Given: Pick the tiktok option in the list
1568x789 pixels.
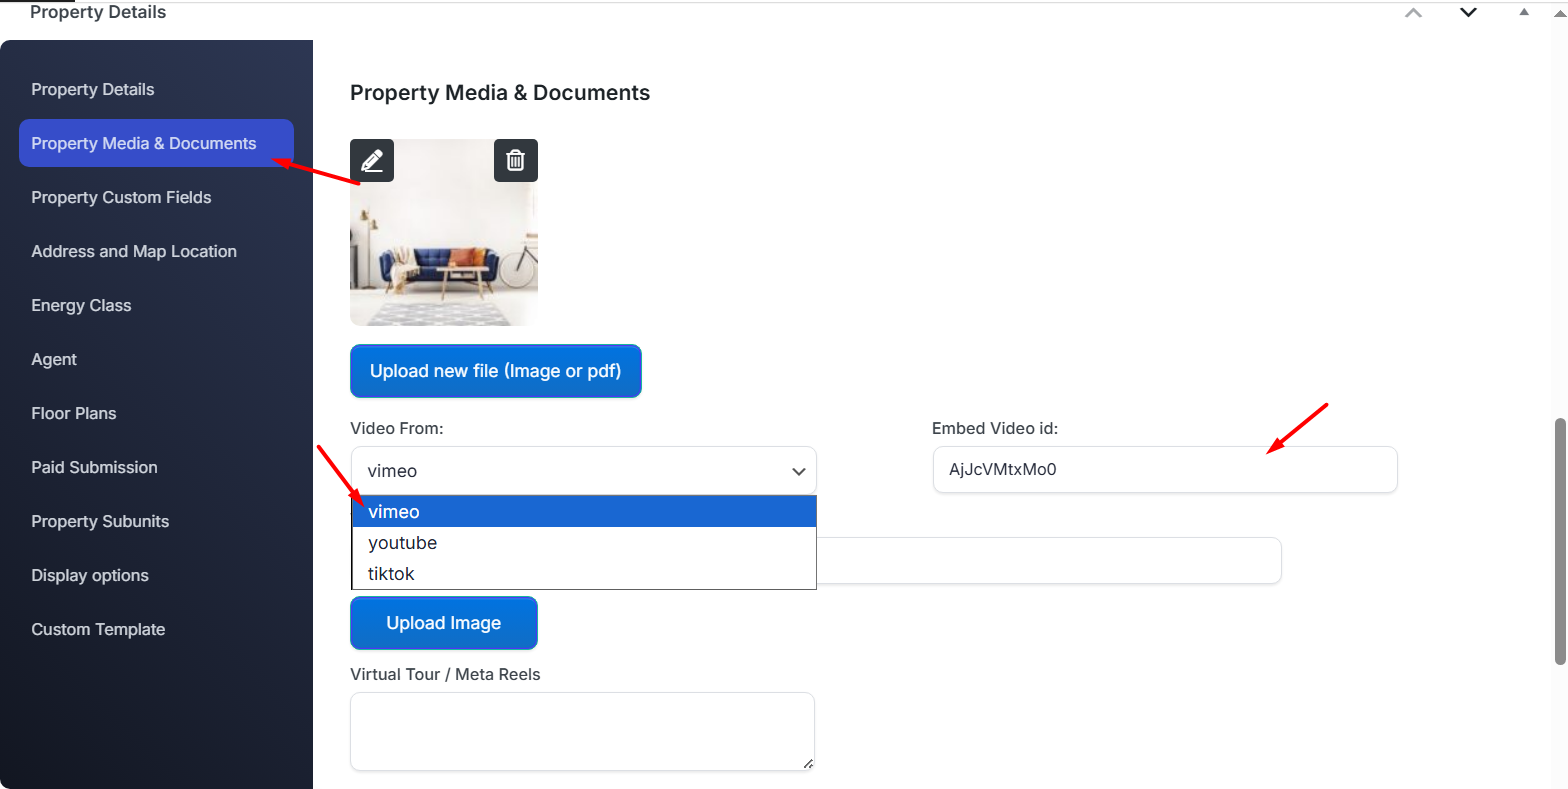Looking at the screenshot, I should [x=583, y=574].
